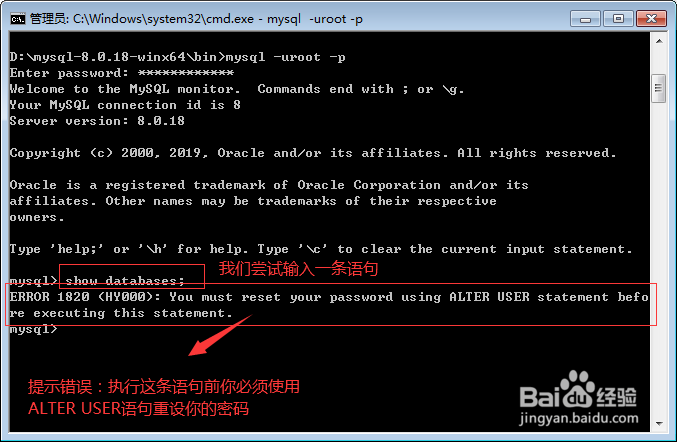Click the window title text
Image resolution: width=677 pixels, height=442 pixels.
(196, 19)
